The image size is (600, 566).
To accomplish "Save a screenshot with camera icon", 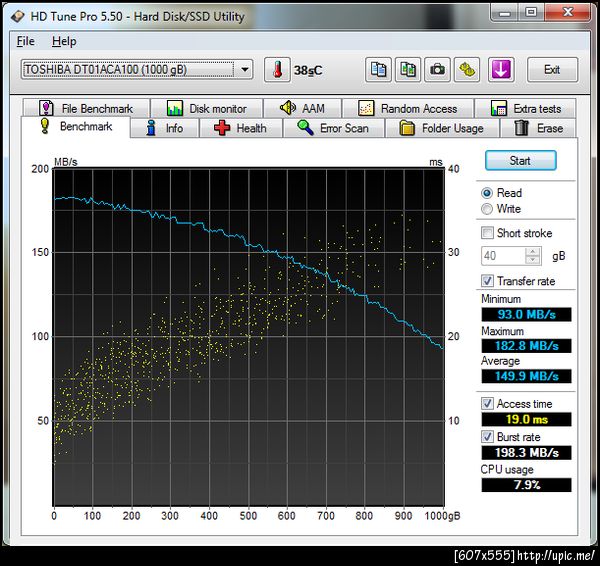I will click(437, 70).
